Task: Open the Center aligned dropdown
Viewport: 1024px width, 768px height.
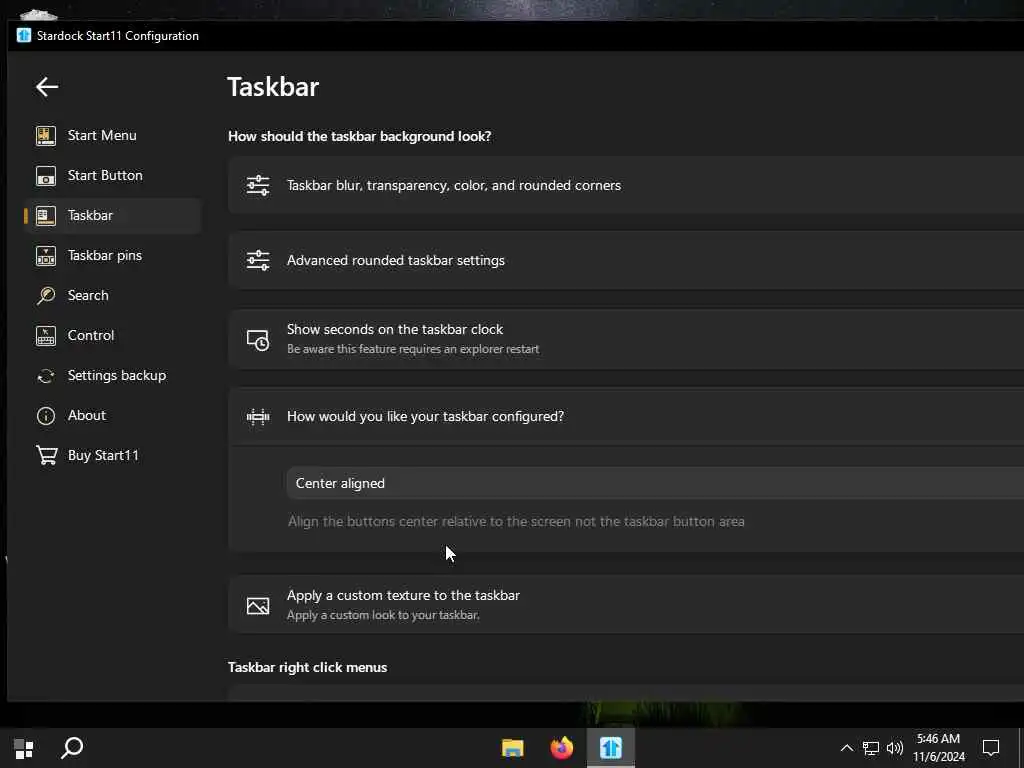Action: (655, 483)
